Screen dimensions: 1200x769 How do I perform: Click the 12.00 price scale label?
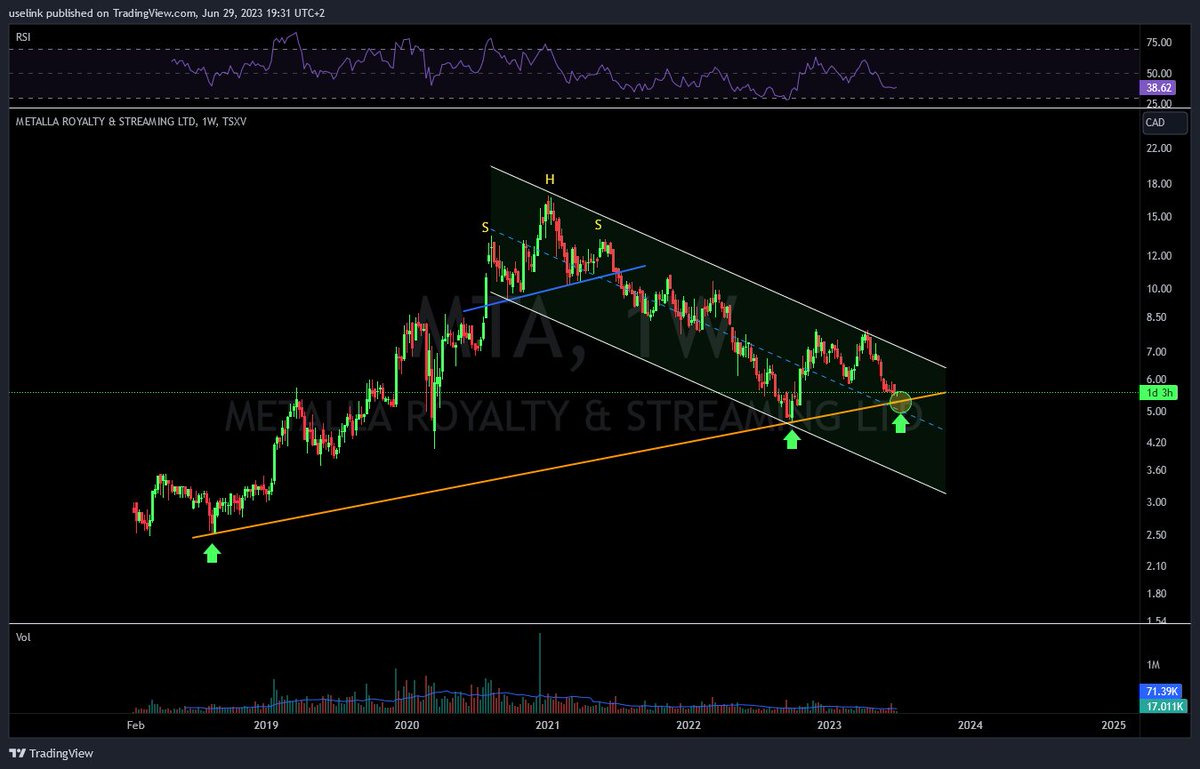pos(1159,256)
